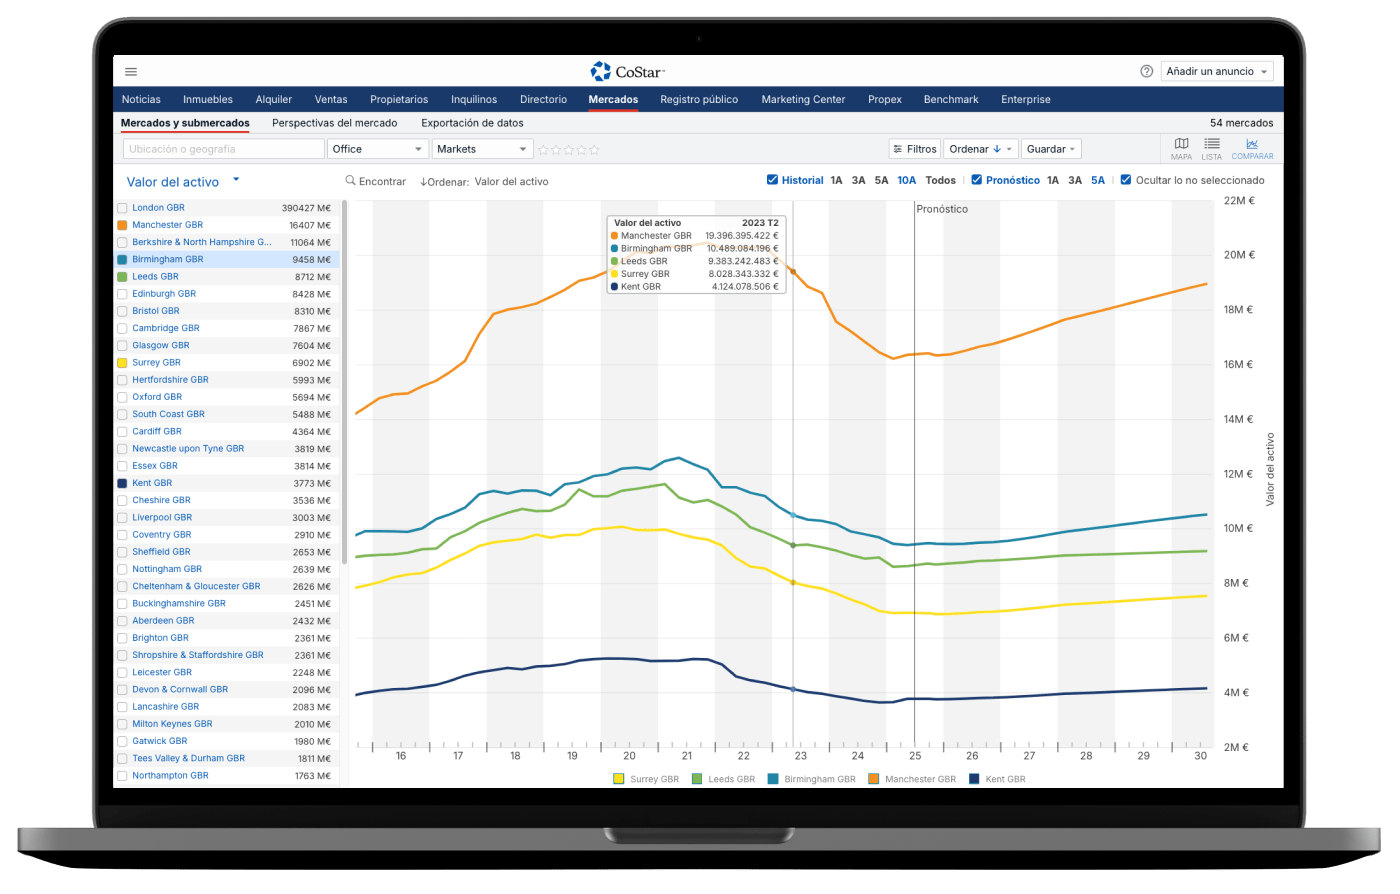
Task: Open the Edinburgh GBR market link
Action: tap(164, 294)
